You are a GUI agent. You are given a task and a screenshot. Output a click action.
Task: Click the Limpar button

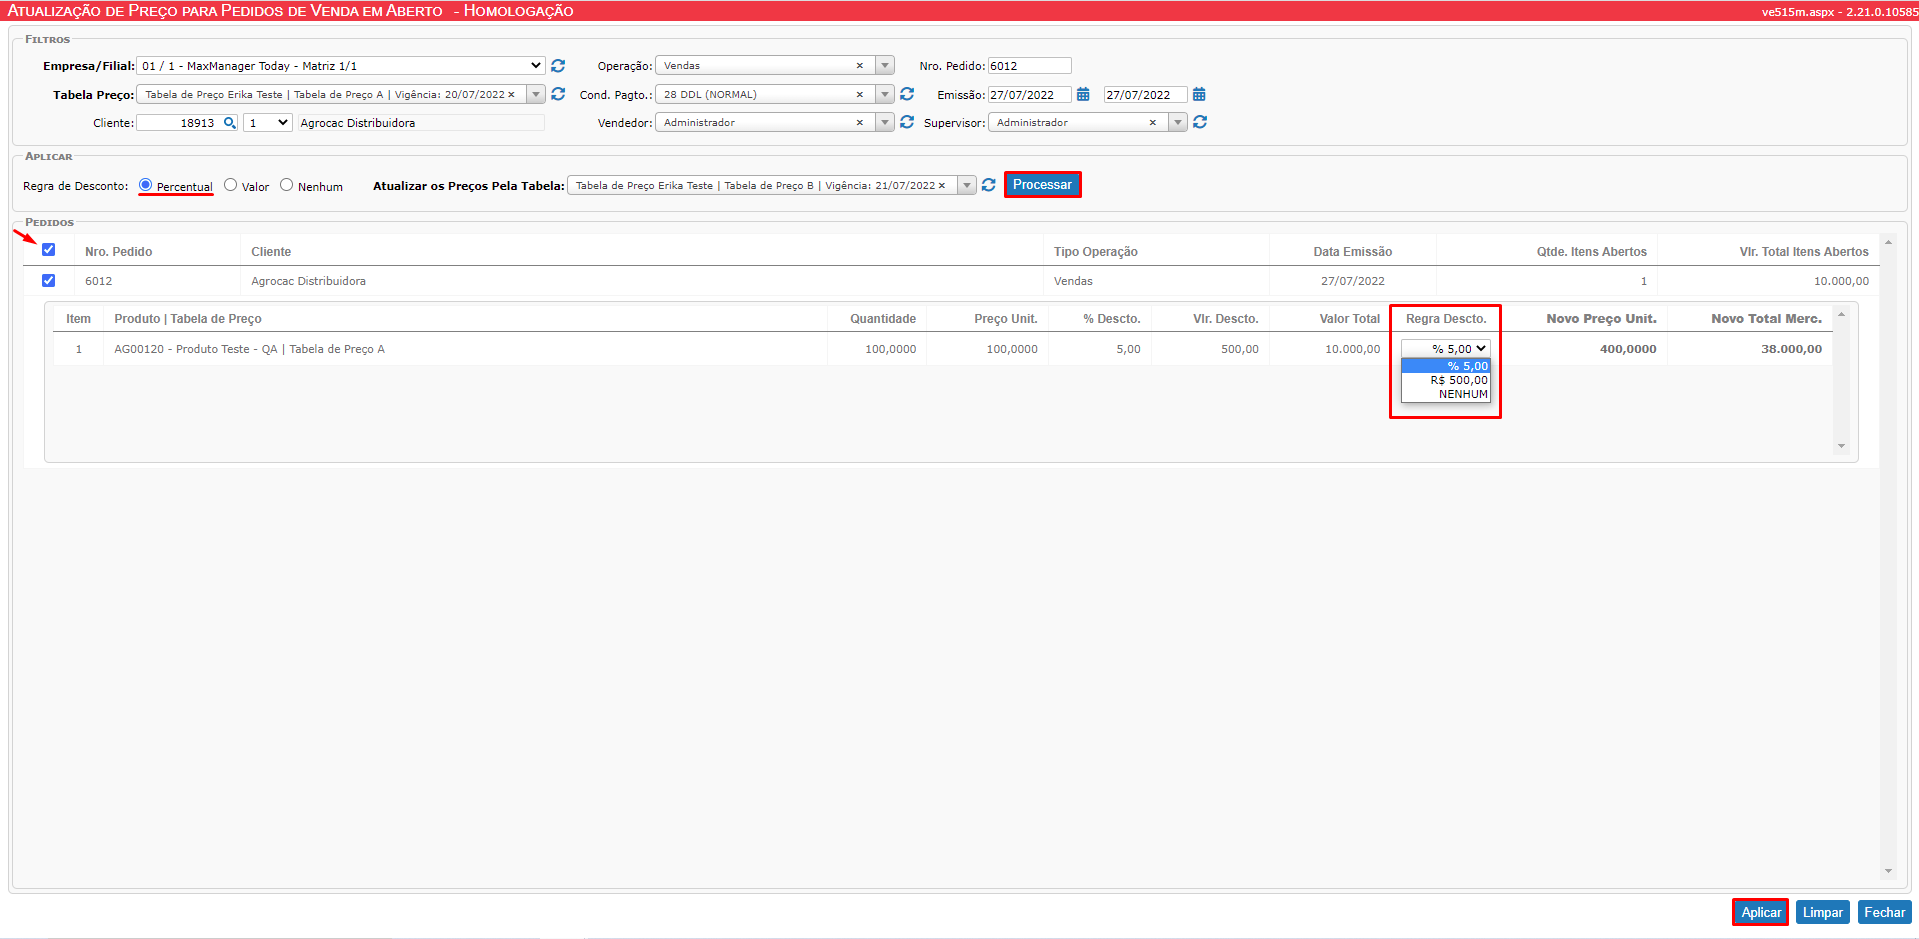tap(1822, 912)
